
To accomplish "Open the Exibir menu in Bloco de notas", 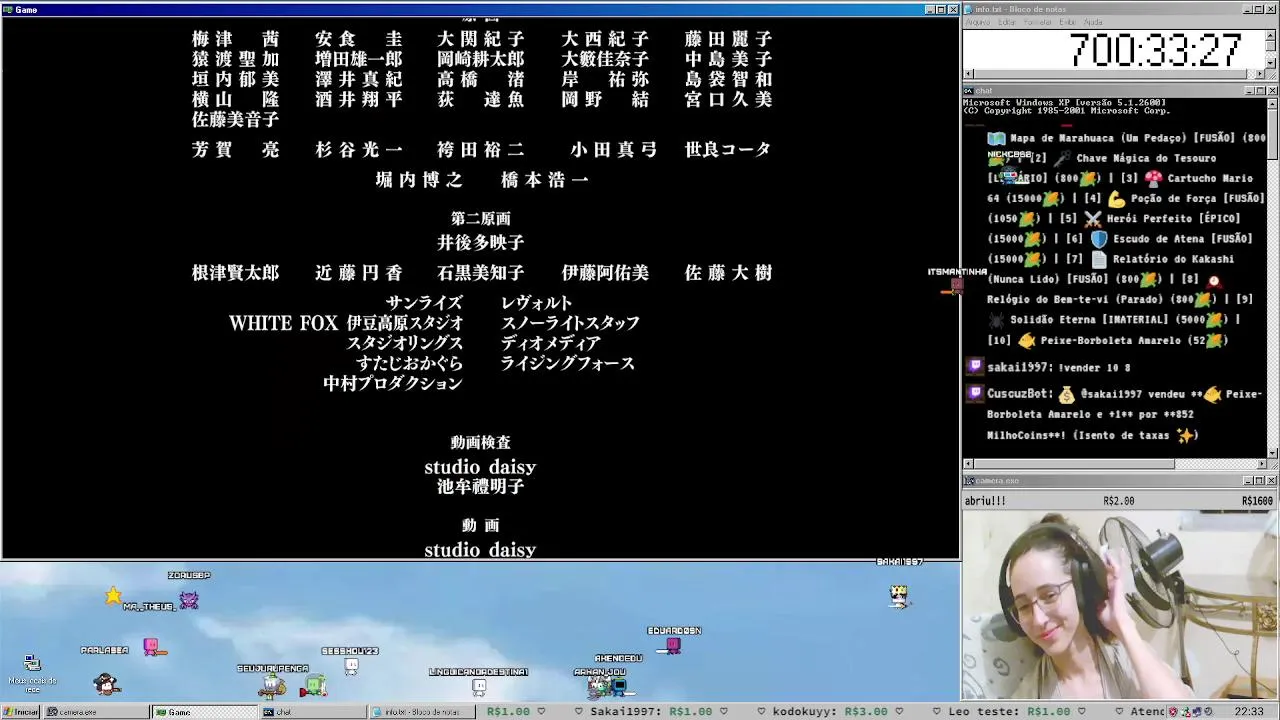I will tap(1068, 22).
